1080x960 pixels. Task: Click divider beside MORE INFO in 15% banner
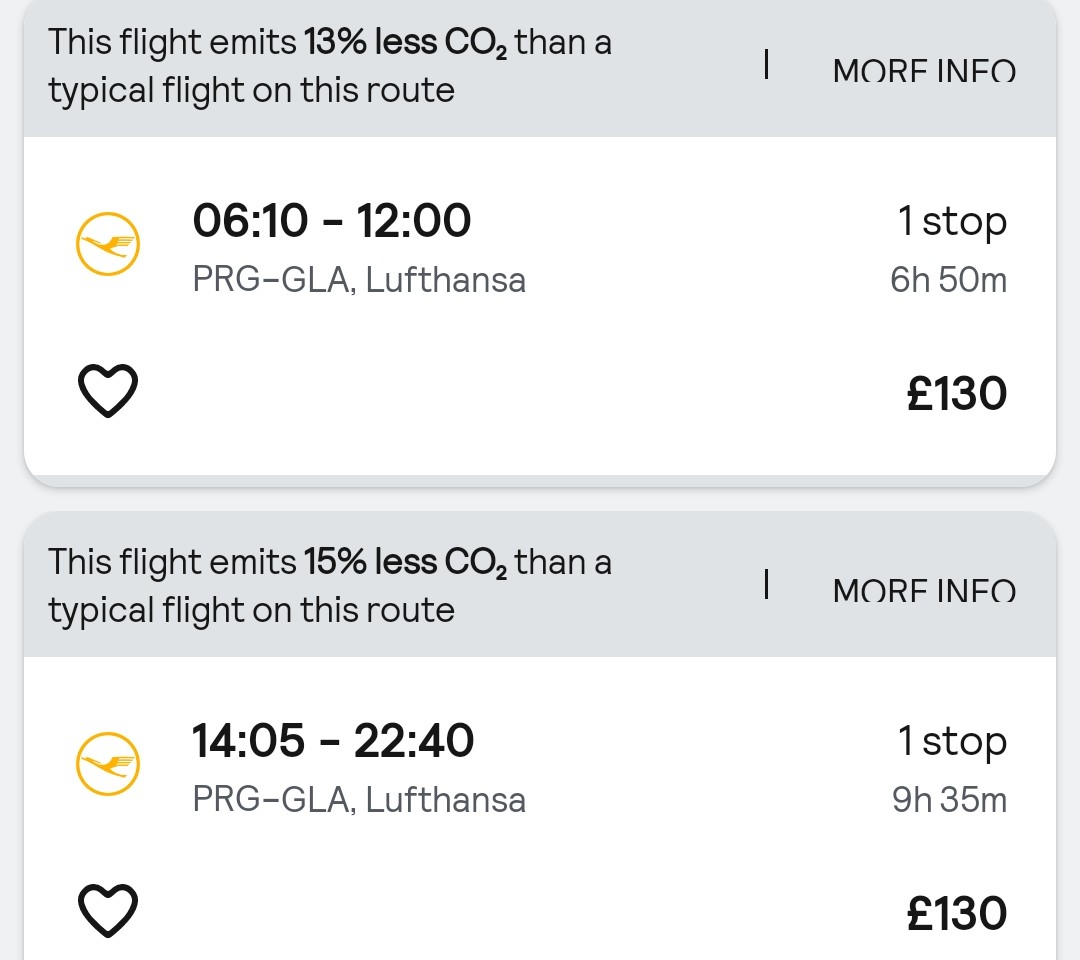point(766,585)
